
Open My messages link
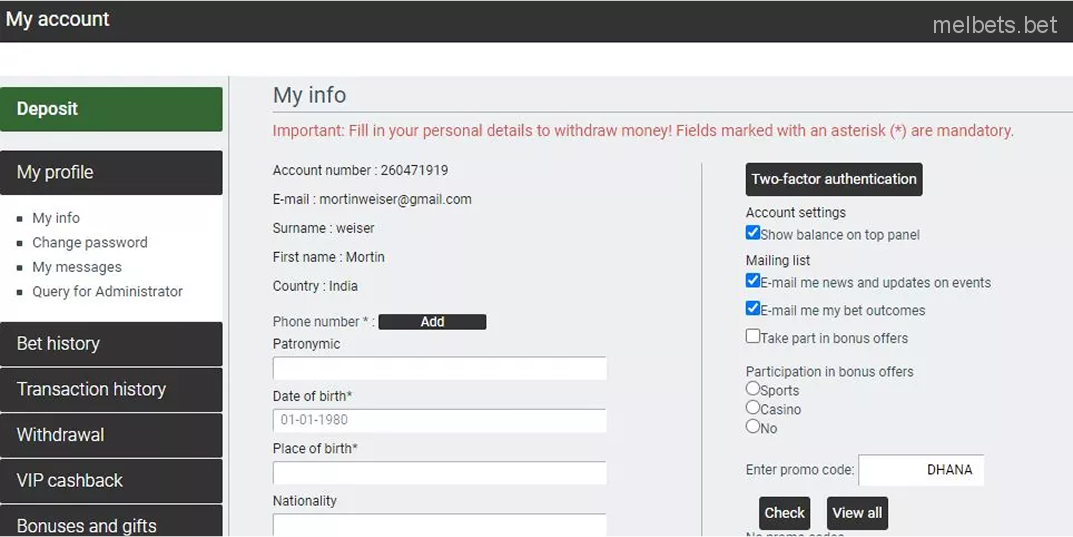coord(77,267)
